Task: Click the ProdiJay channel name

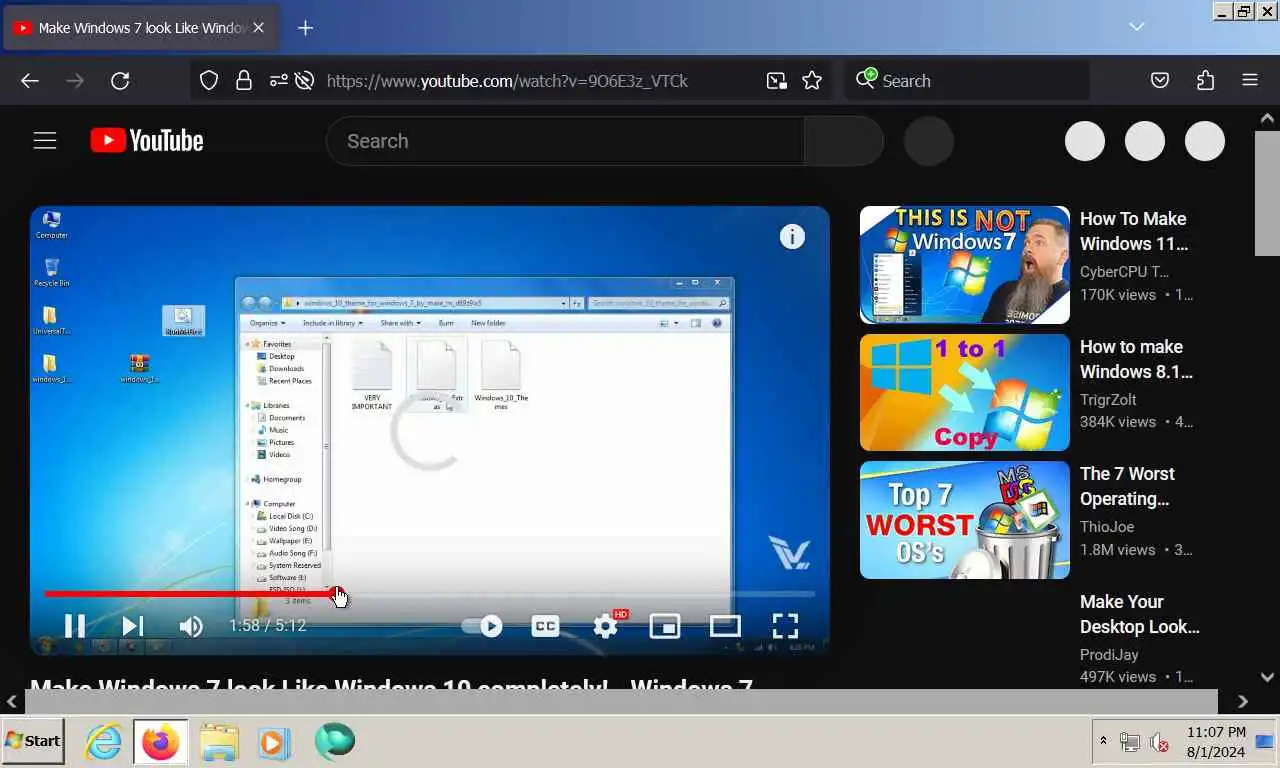Action: 1109,655
